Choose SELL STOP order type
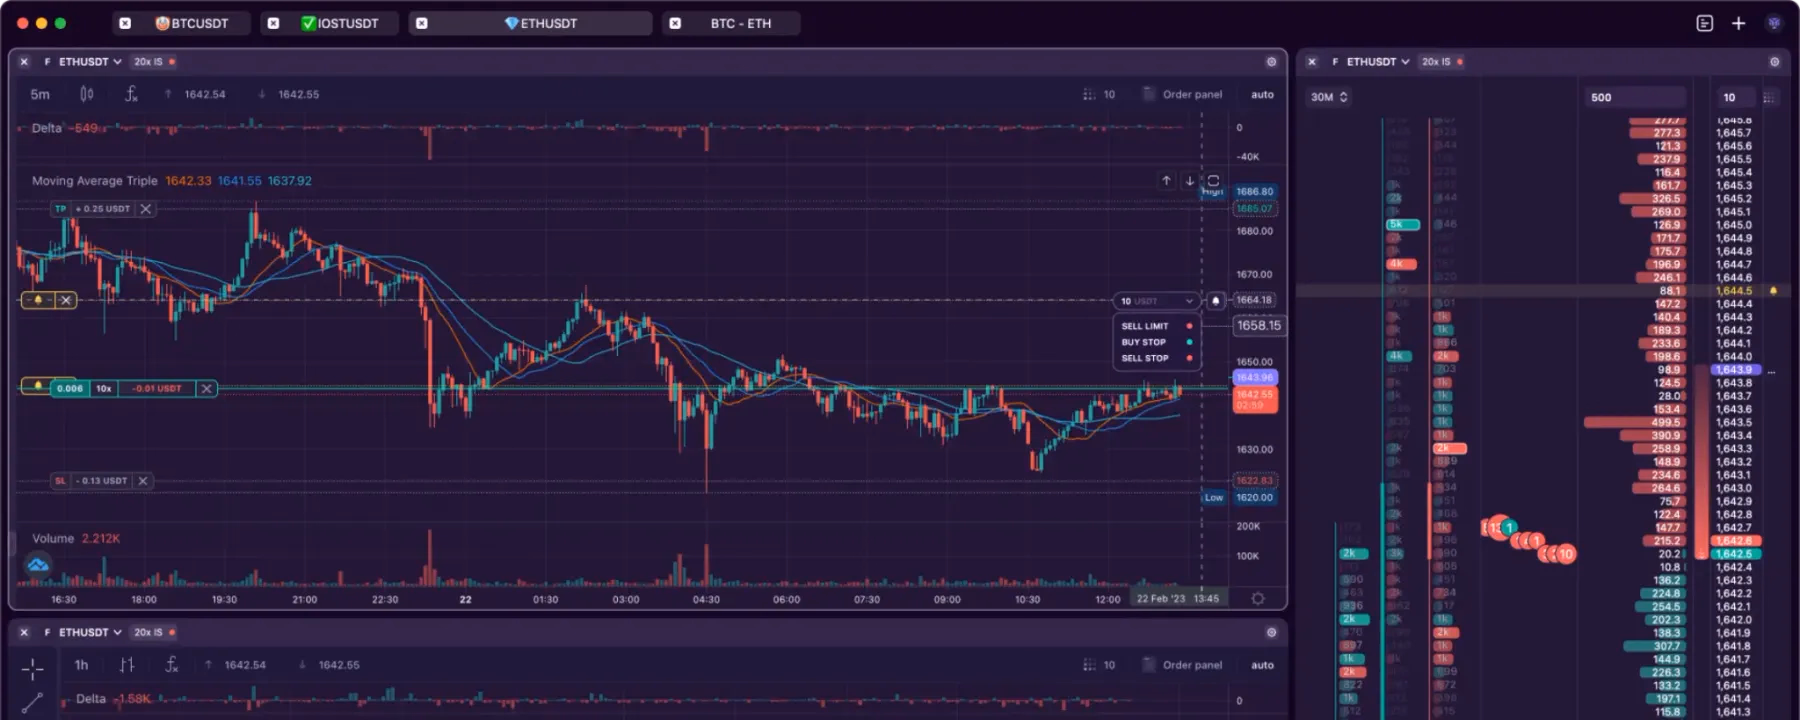 [x=1157, y=358]
